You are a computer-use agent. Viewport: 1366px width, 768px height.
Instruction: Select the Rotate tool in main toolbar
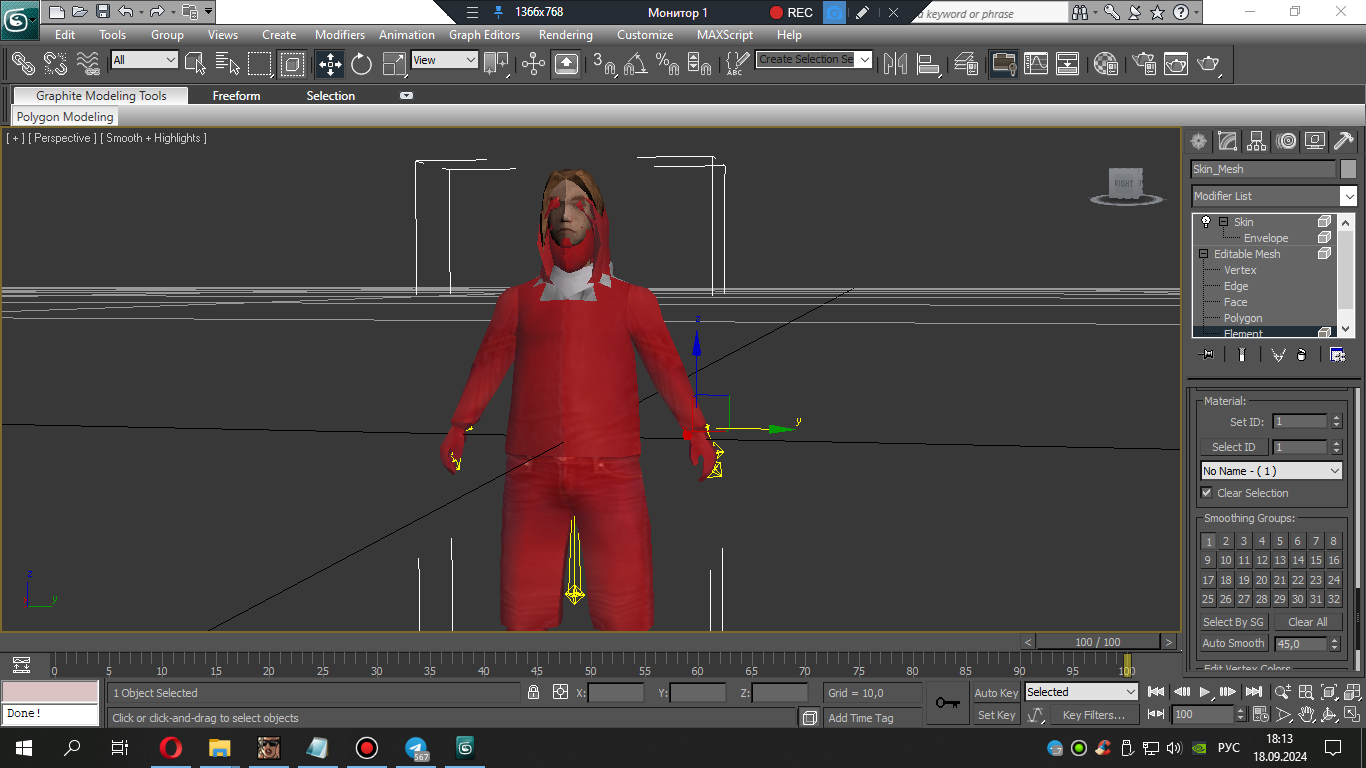click(x=361, y=64)
